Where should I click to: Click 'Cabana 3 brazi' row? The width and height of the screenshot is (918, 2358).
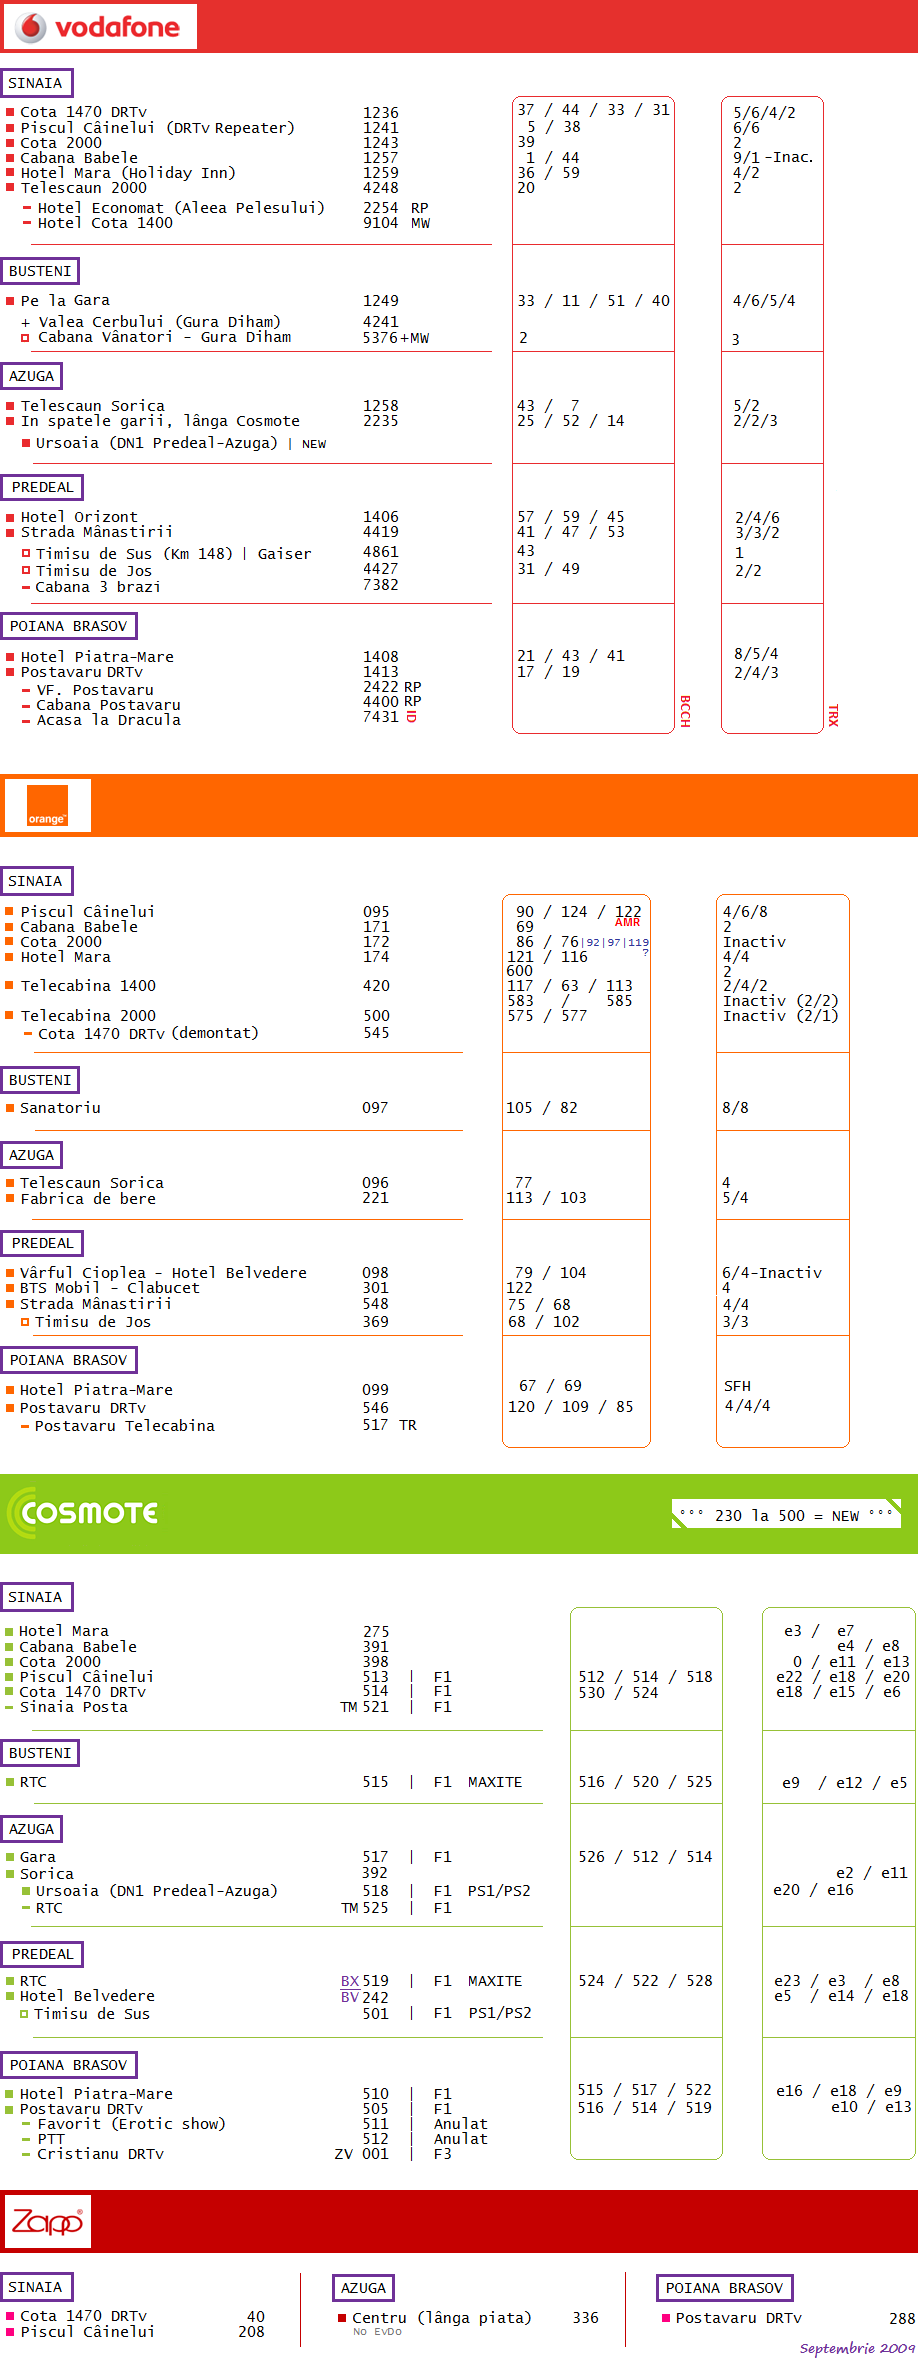pyautogui.click(x=97, y=587)
